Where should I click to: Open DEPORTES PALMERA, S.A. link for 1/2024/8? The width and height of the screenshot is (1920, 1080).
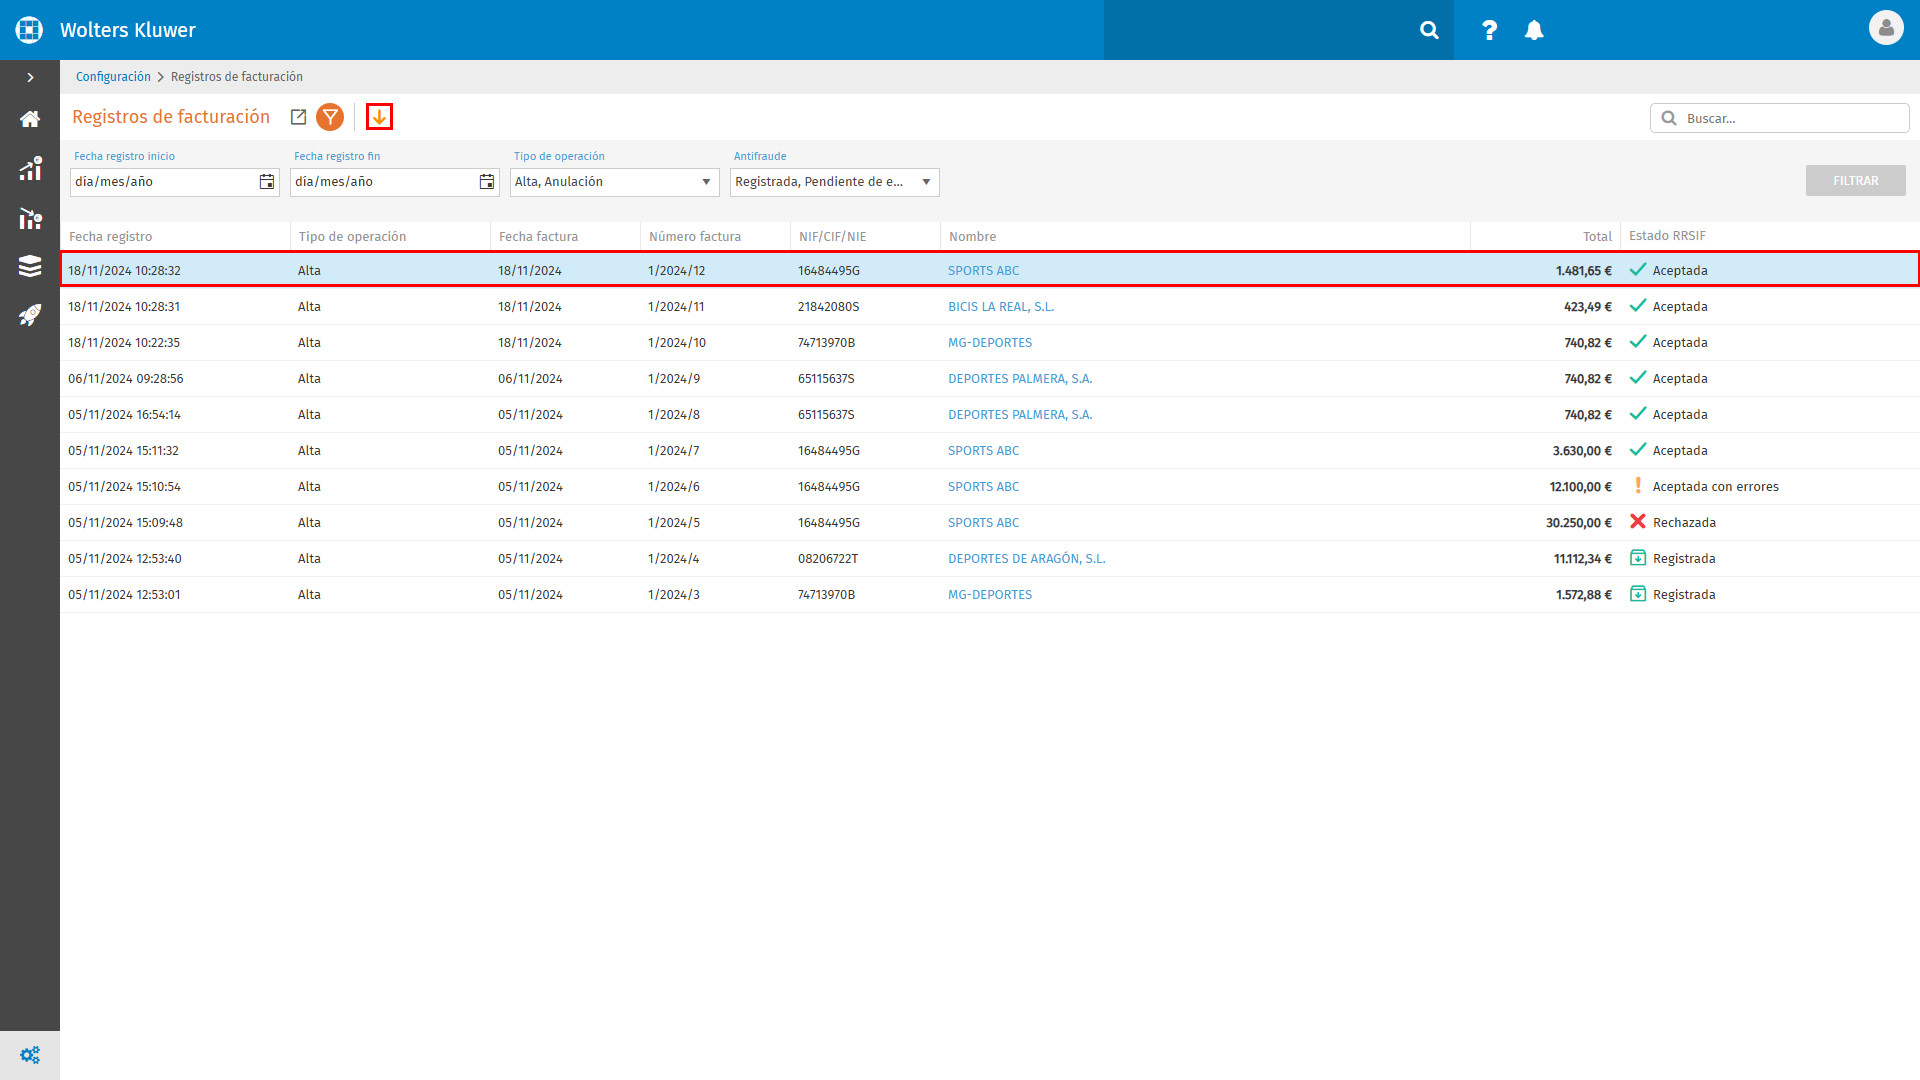point(1020,415)
